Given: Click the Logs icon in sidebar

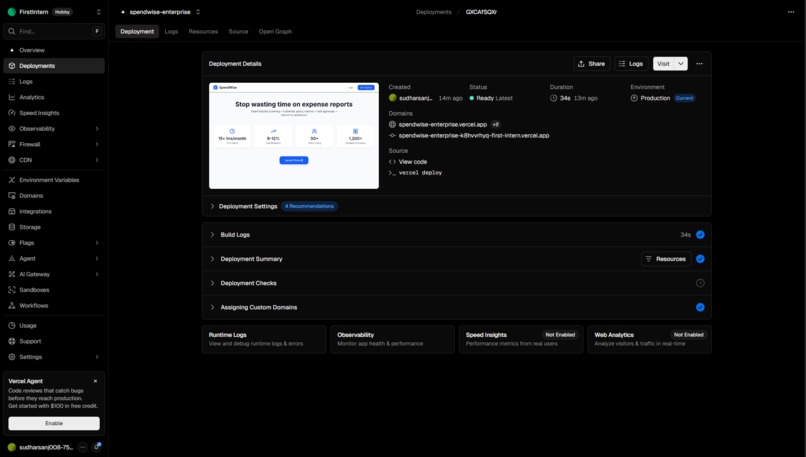Looking at the screenshot, I should pos(12,81).
